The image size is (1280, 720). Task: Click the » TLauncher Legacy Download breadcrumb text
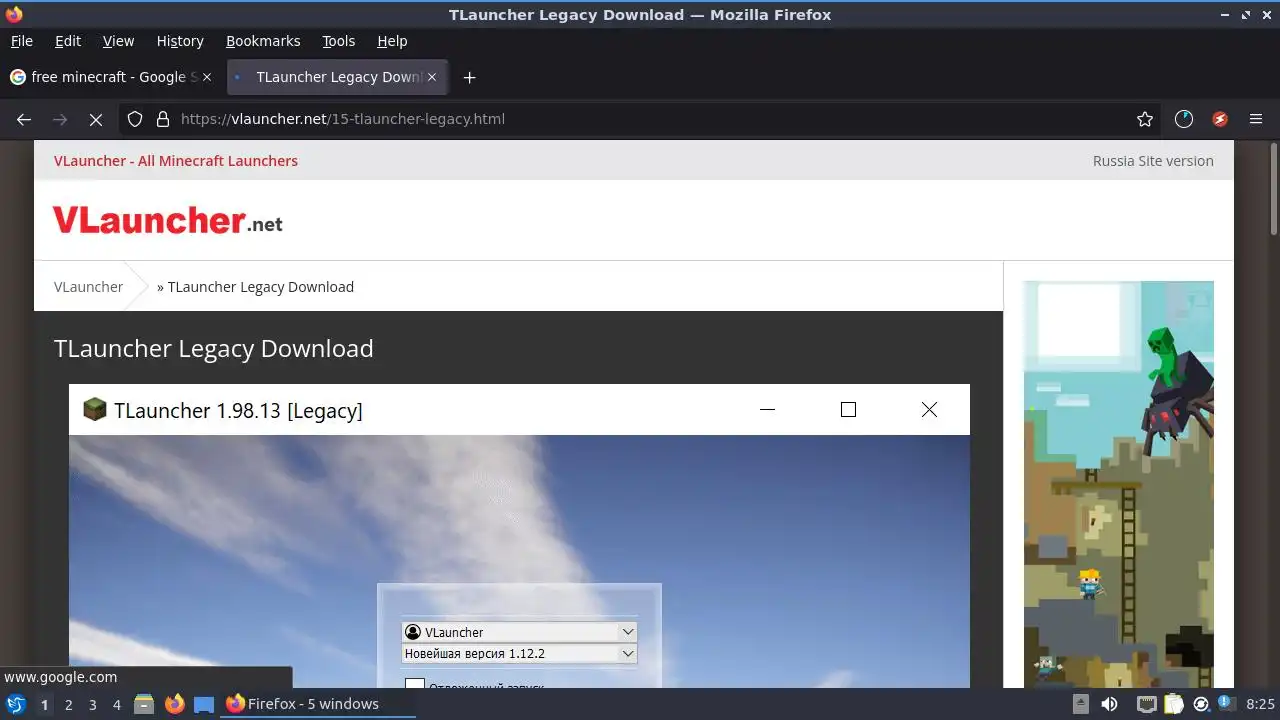tap(255, 287)
